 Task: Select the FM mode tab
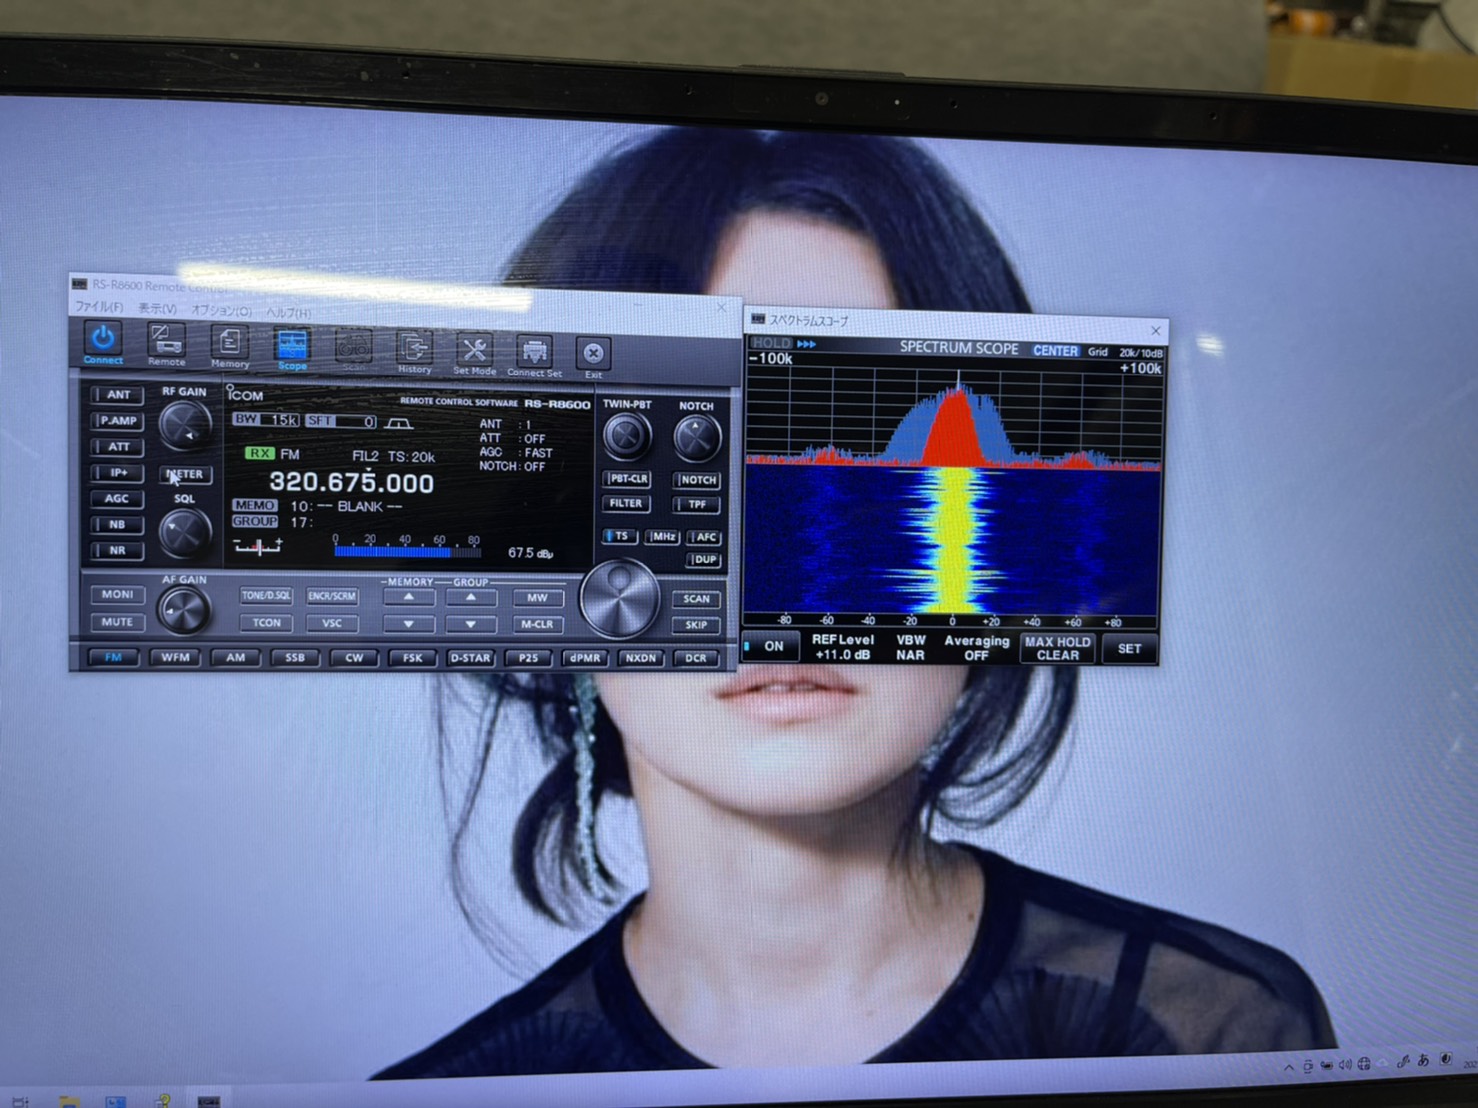tap(113, 657)
